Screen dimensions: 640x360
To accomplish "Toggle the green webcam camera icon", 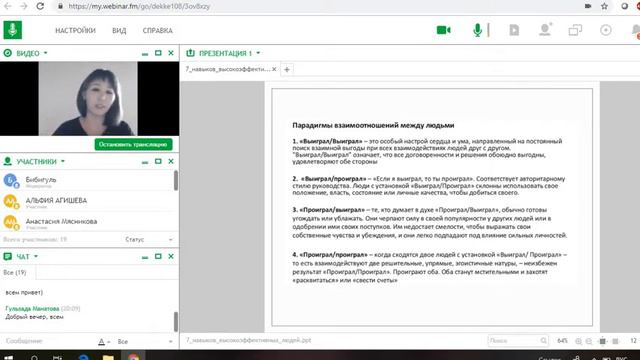I will point(443,30).
